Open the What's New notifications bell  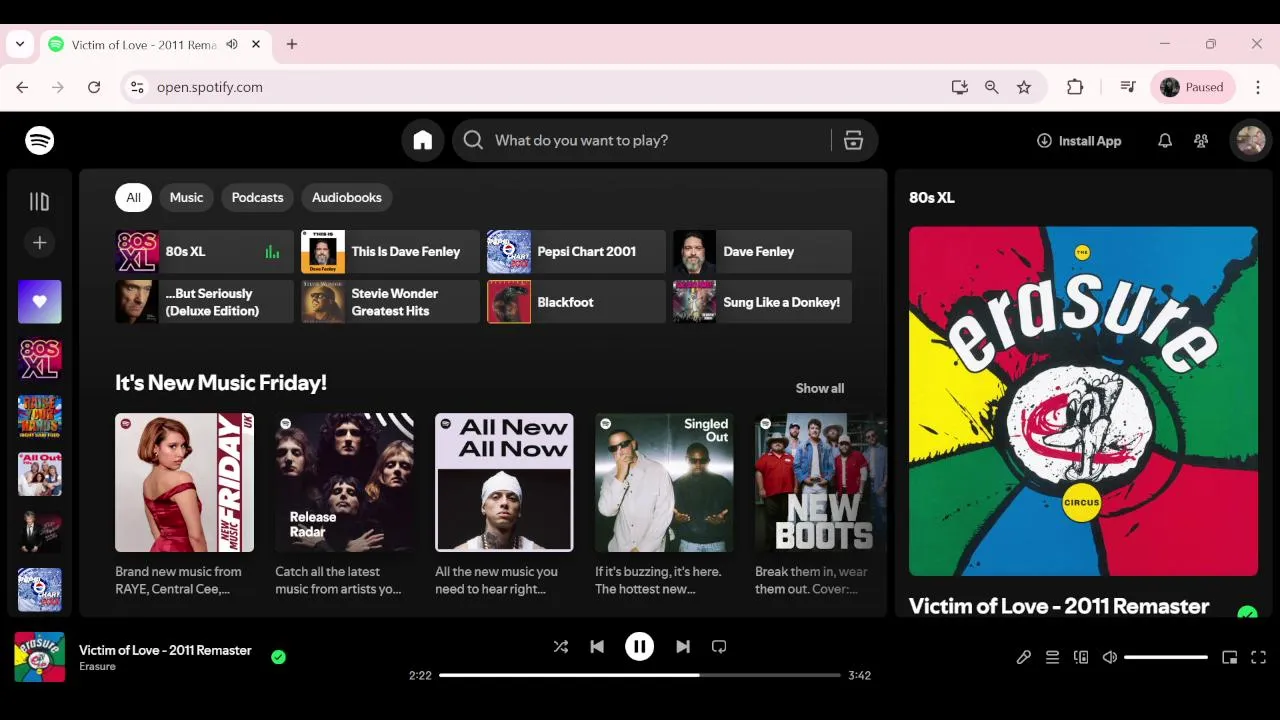[x=1165, y=141]
